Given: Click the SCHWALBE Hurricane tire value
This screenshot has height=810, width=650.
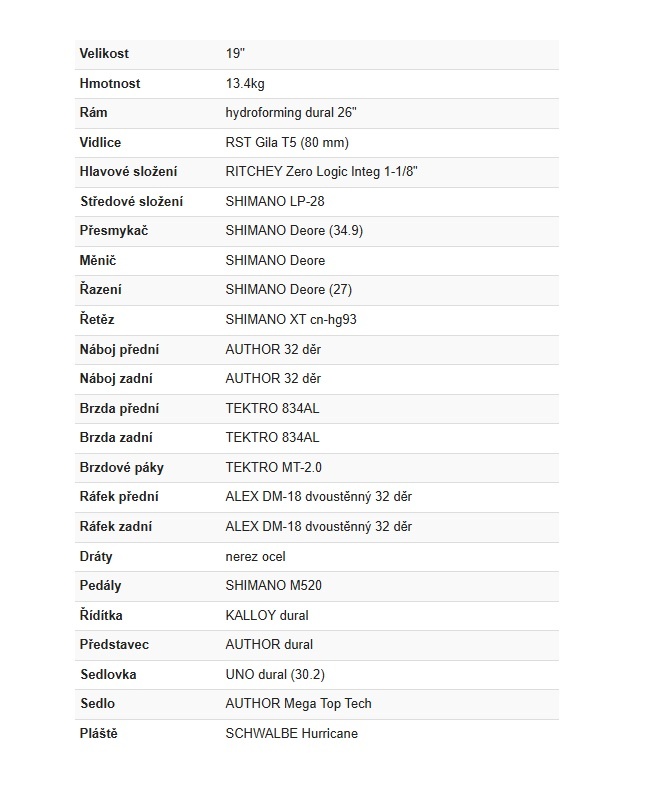Looking at the screenshot, I should pyautogui.click(x=291, y=733).
